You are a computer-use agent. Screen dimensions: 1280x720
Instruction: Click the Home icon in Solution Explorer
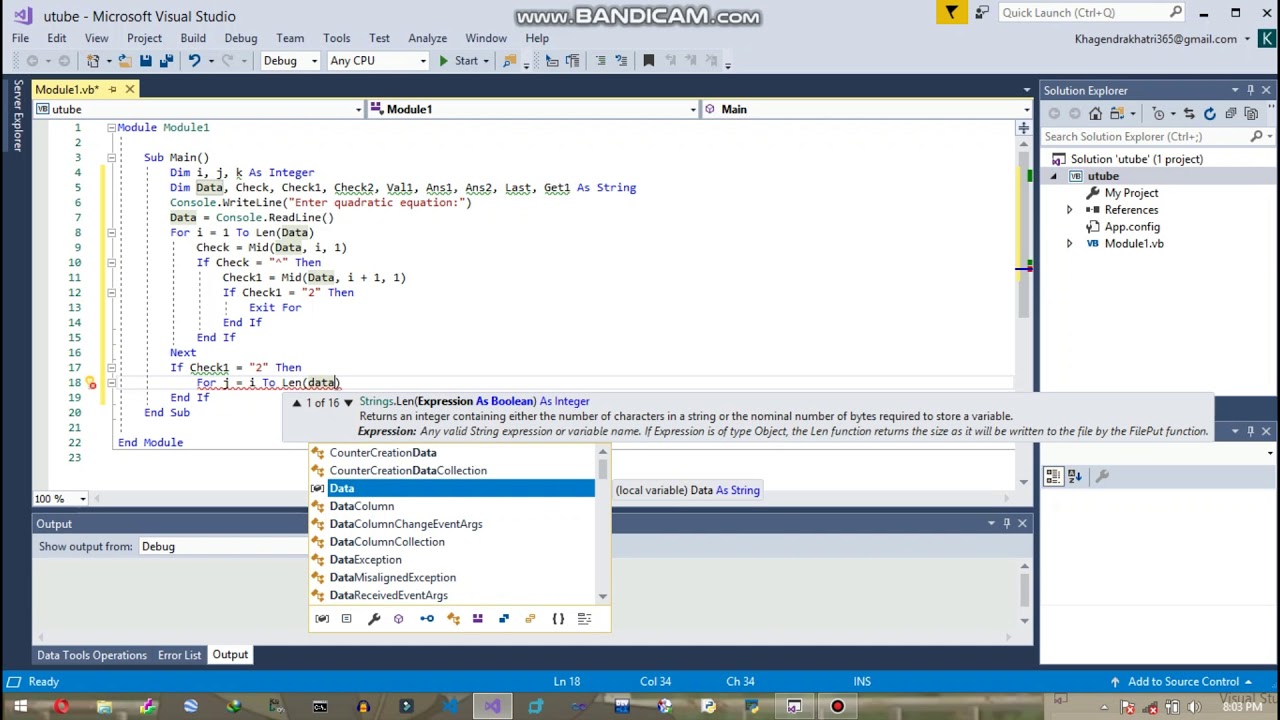pos(1096,113)
